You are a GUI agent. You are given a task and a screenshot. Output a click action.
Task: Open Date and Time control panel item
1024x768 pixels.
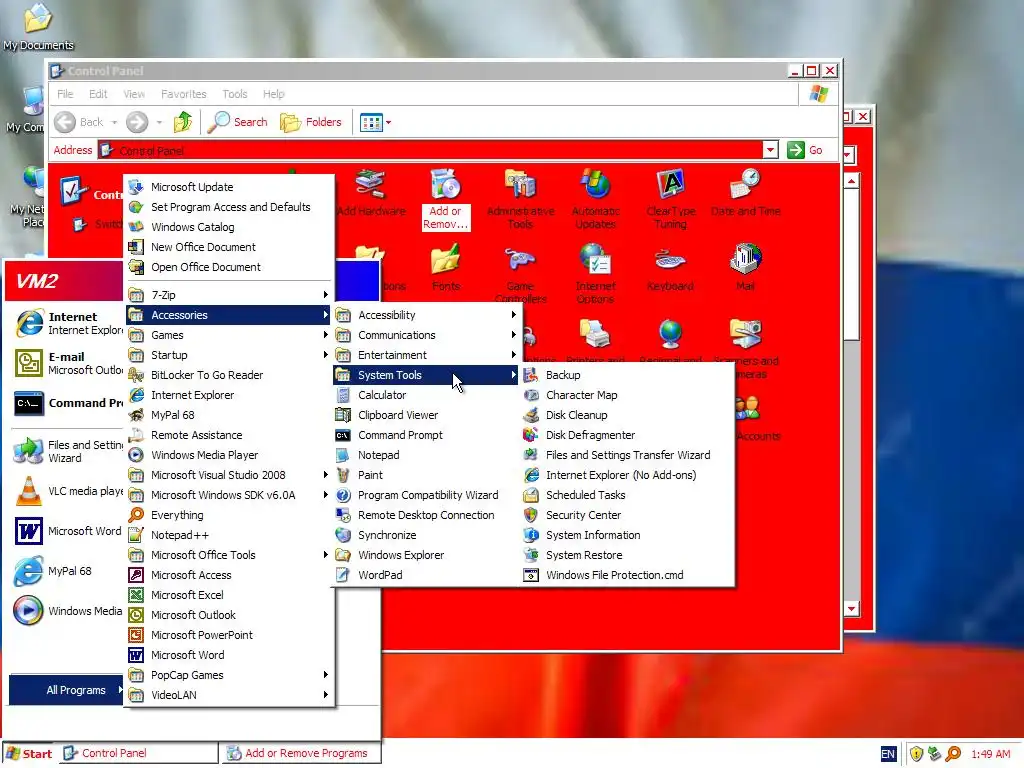click(745, 193)
